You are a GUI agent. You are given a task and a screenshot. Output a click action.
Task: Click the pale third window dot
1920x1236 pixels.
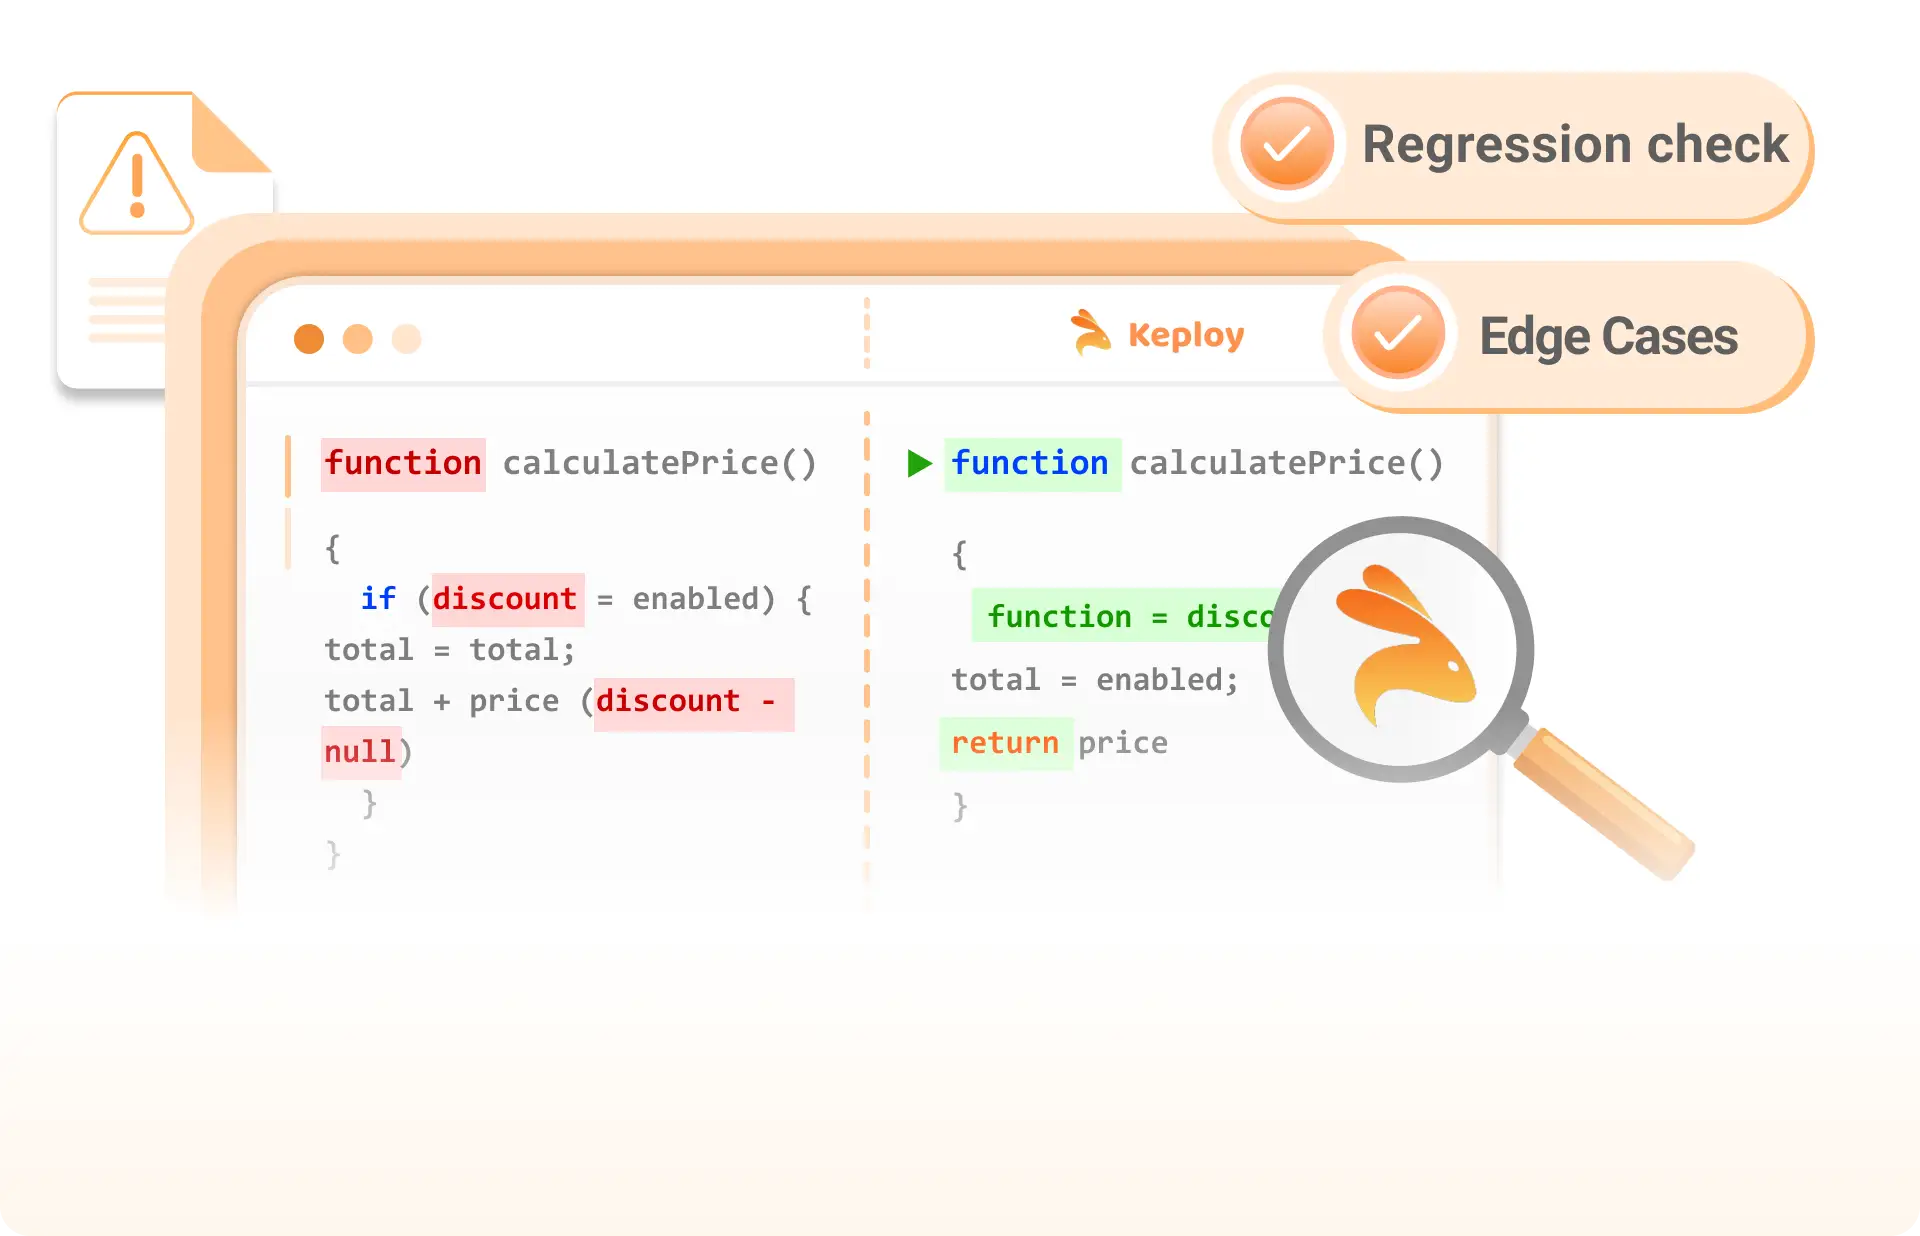click(x=406, y=339)
